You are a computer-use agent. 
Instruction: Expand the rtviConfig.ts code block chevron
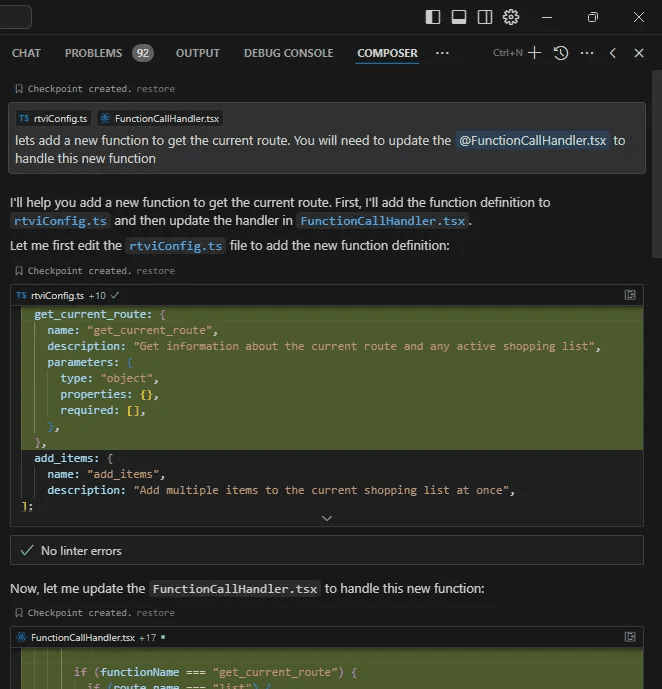pos(326,518)
